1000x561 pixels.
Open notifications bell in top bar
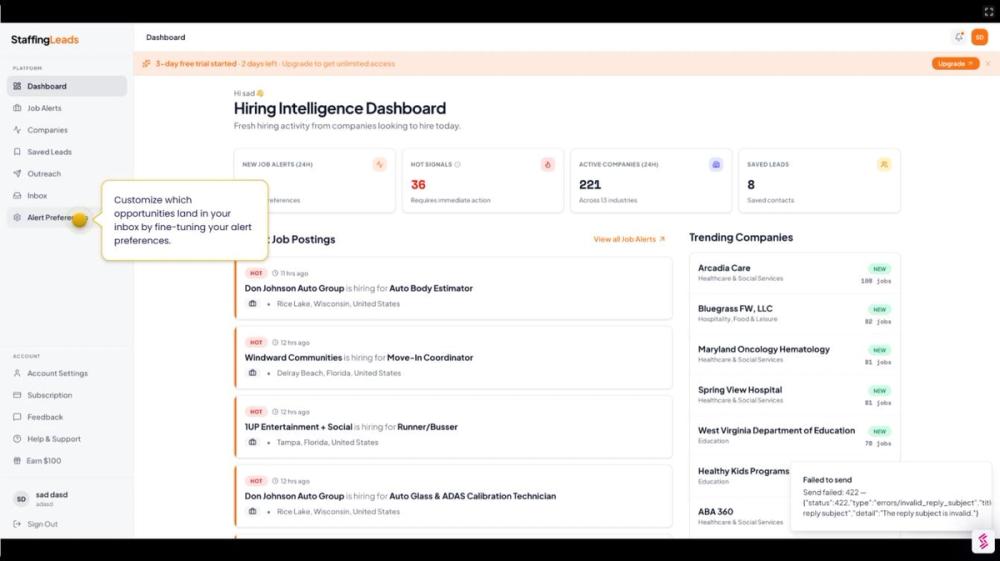click(x=959, y=37)
